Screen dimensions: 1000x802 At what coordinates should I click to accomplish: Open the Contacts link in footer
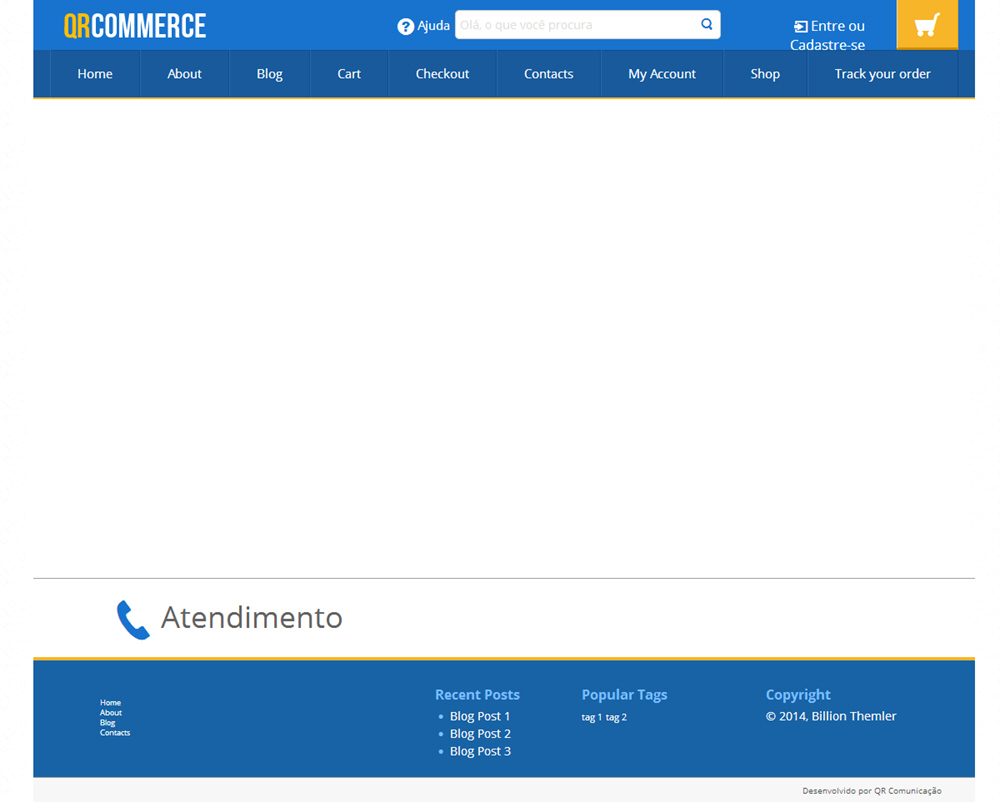[115, 733]
